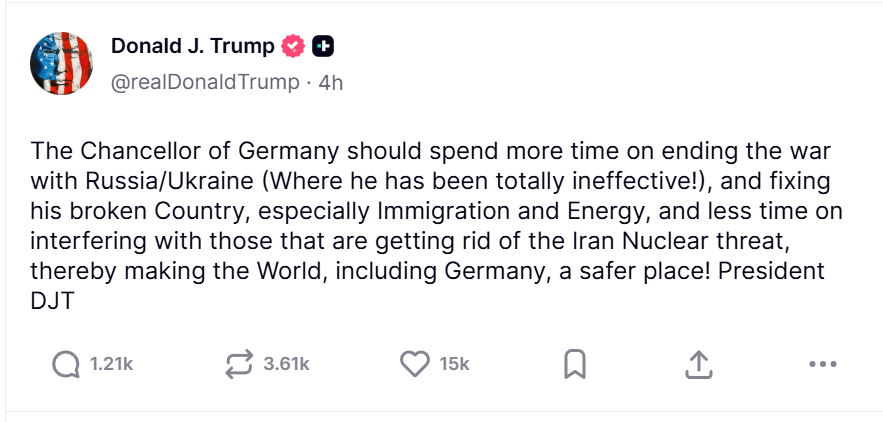883x422 pixels.
Task: Click the post text starting "The Chancellor"
Action: pyautogui.click(x=100, y=151)
